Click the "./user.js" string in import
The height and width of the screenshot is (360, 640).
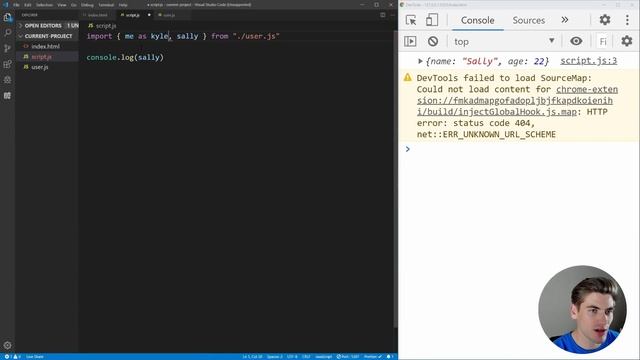pos(256,36)
